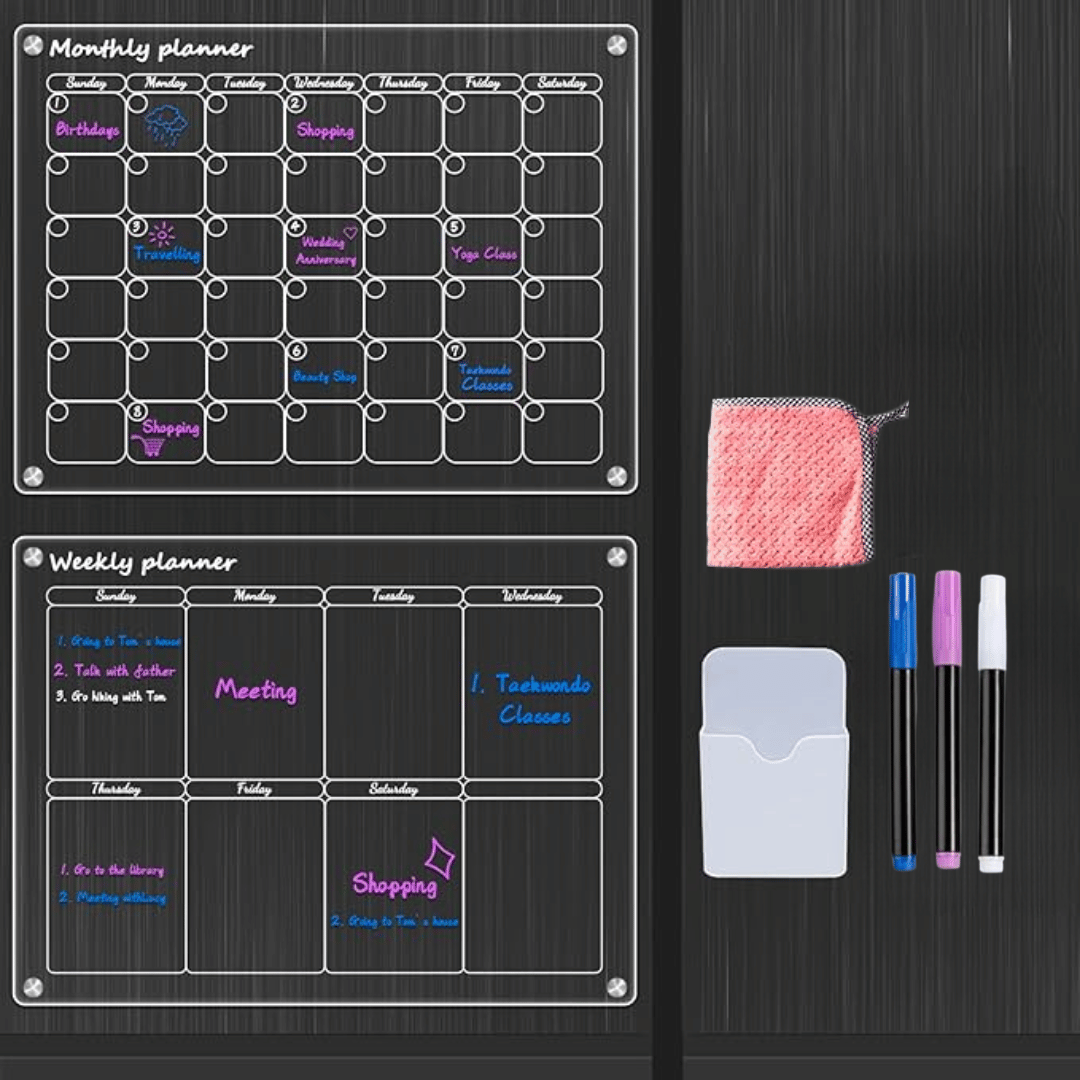Click the Saturday header in the weekly planner

tap(393, 789)
